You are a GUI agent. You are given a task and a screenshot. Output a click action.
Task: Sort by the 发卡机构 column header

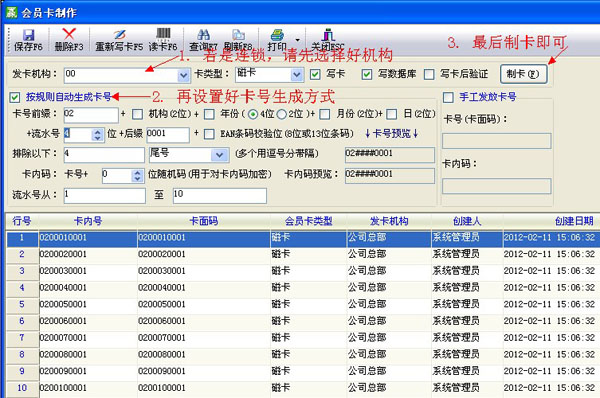click(x=389, y=221)
